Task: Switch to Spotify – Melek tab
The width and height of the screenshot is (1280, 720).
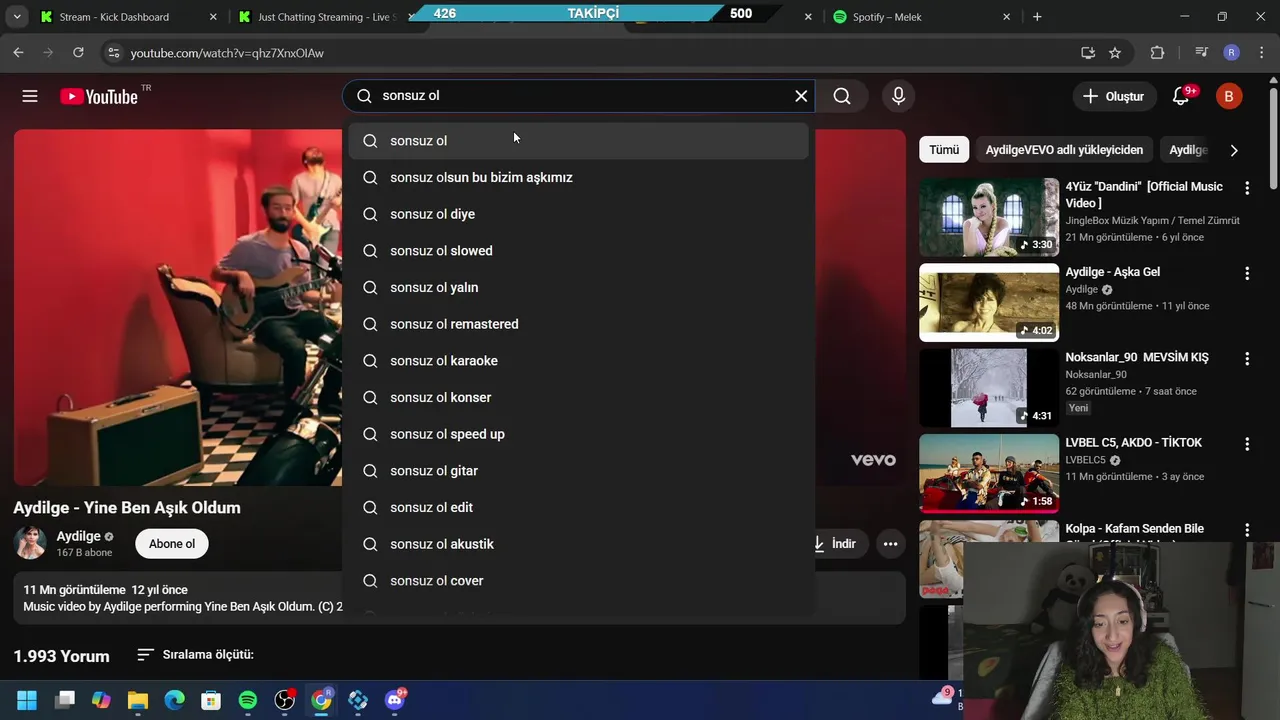Action: [922, 17]
